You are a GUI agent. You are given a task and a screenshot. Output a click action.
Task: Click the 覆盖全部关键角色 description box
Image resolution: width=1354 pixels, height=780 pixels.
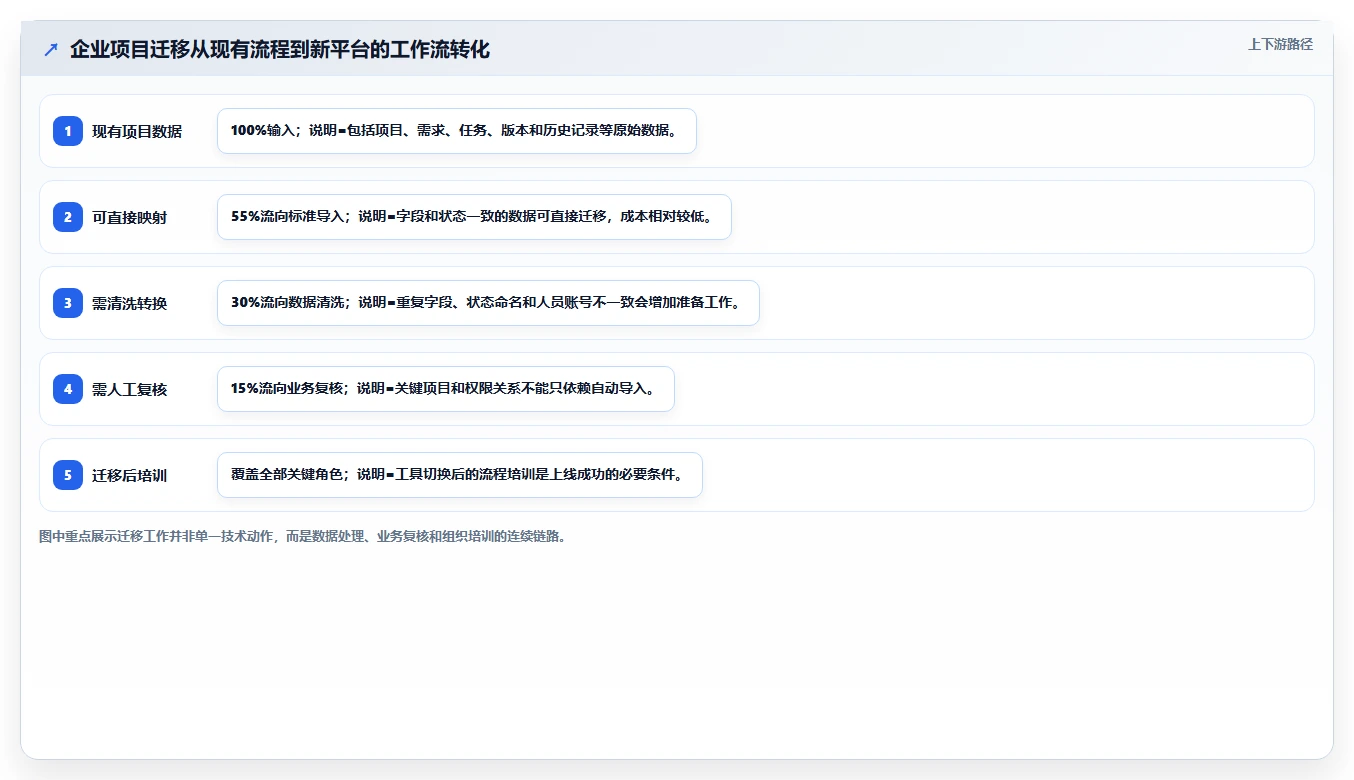point(460,475)
